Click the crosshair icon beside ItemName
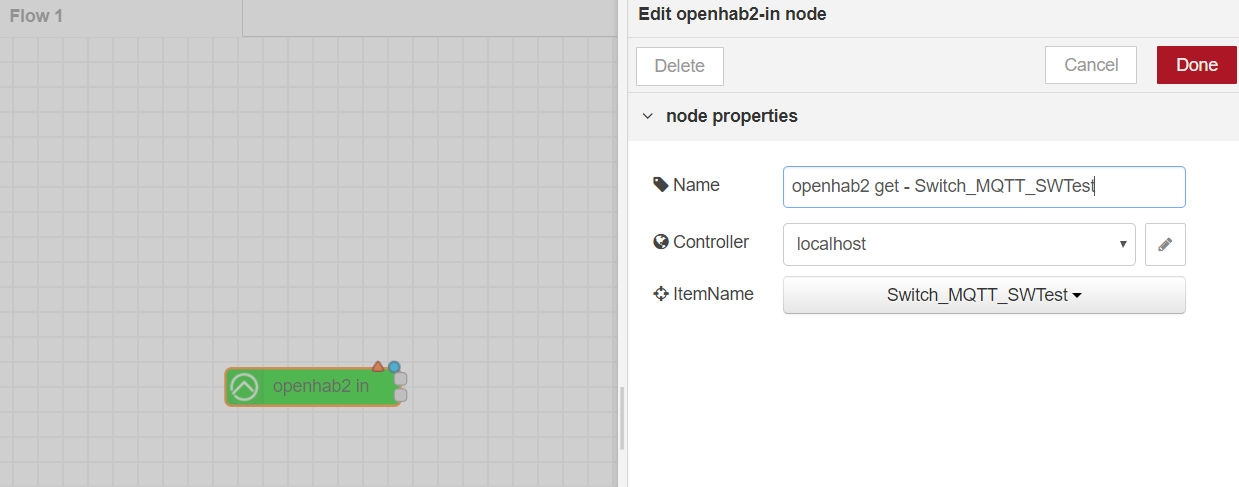Screen dimensions: 1239x487 [660, 294]
